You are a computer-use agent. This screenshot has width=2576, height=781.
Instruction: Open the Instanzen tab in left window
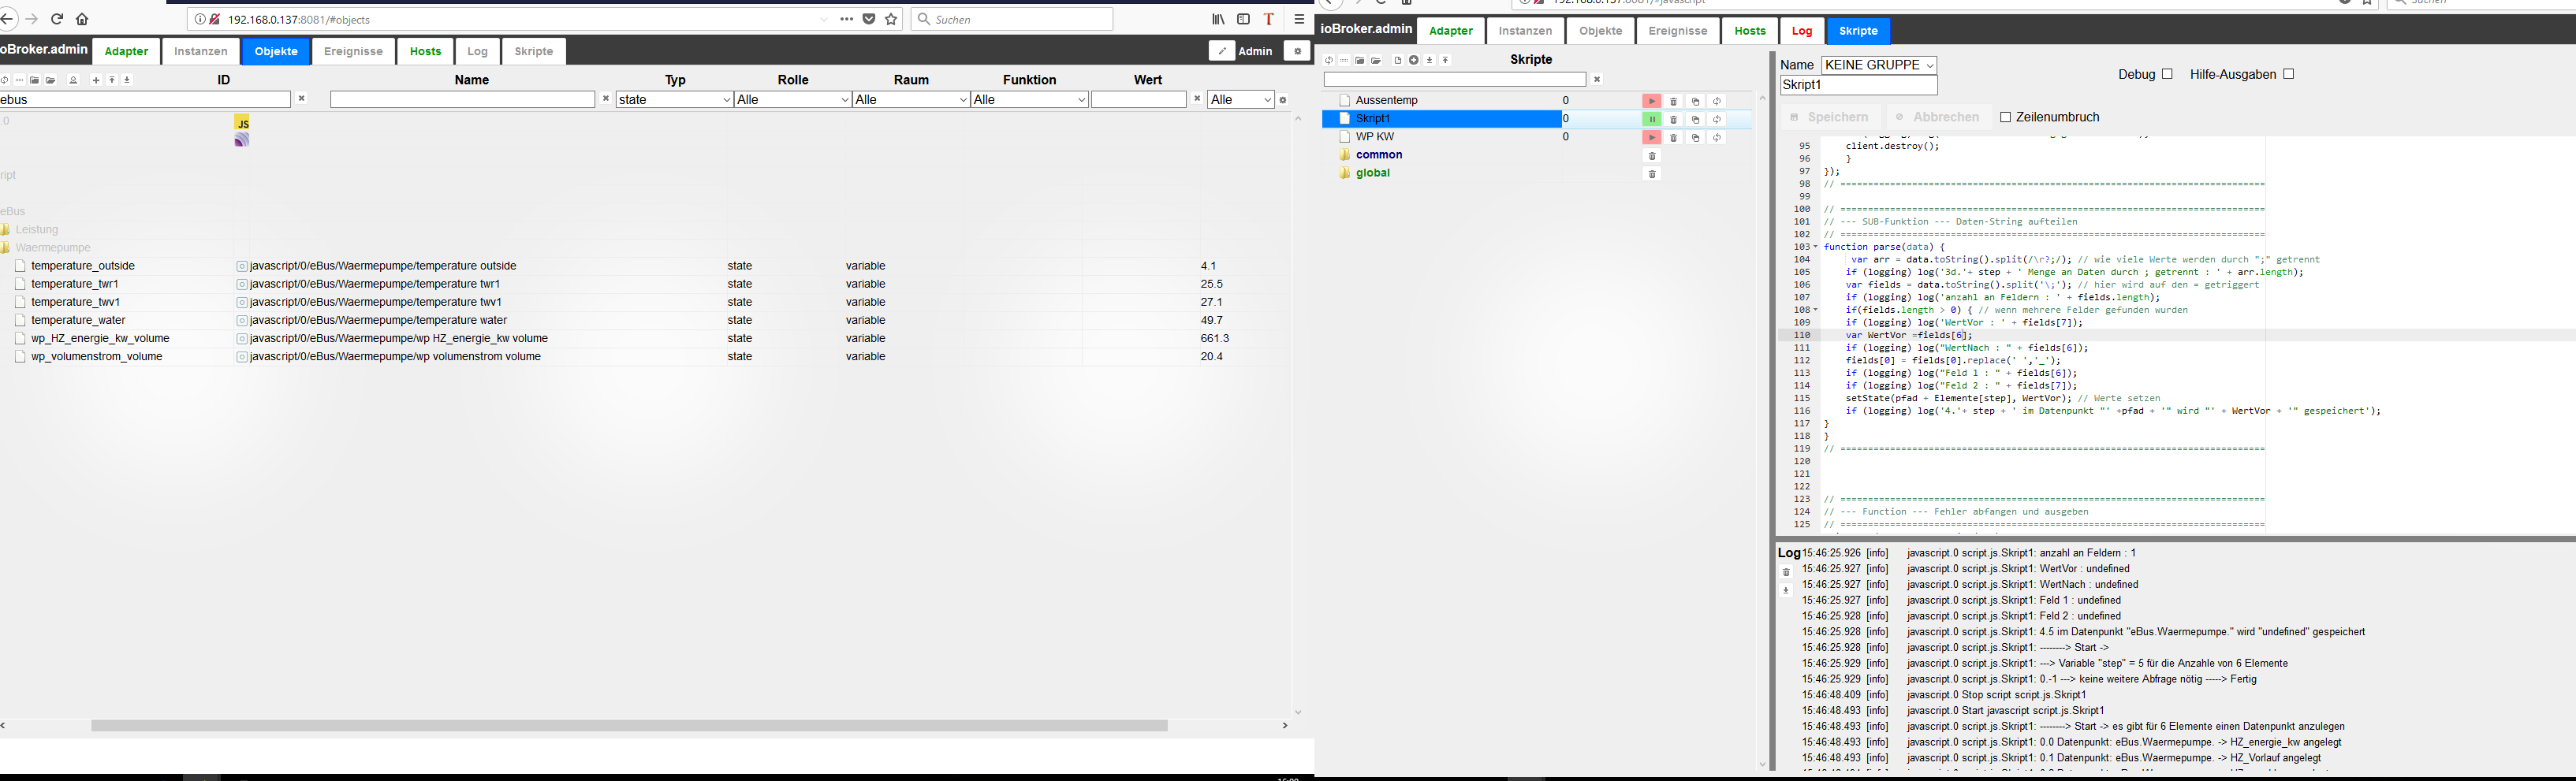coord(200,51)
